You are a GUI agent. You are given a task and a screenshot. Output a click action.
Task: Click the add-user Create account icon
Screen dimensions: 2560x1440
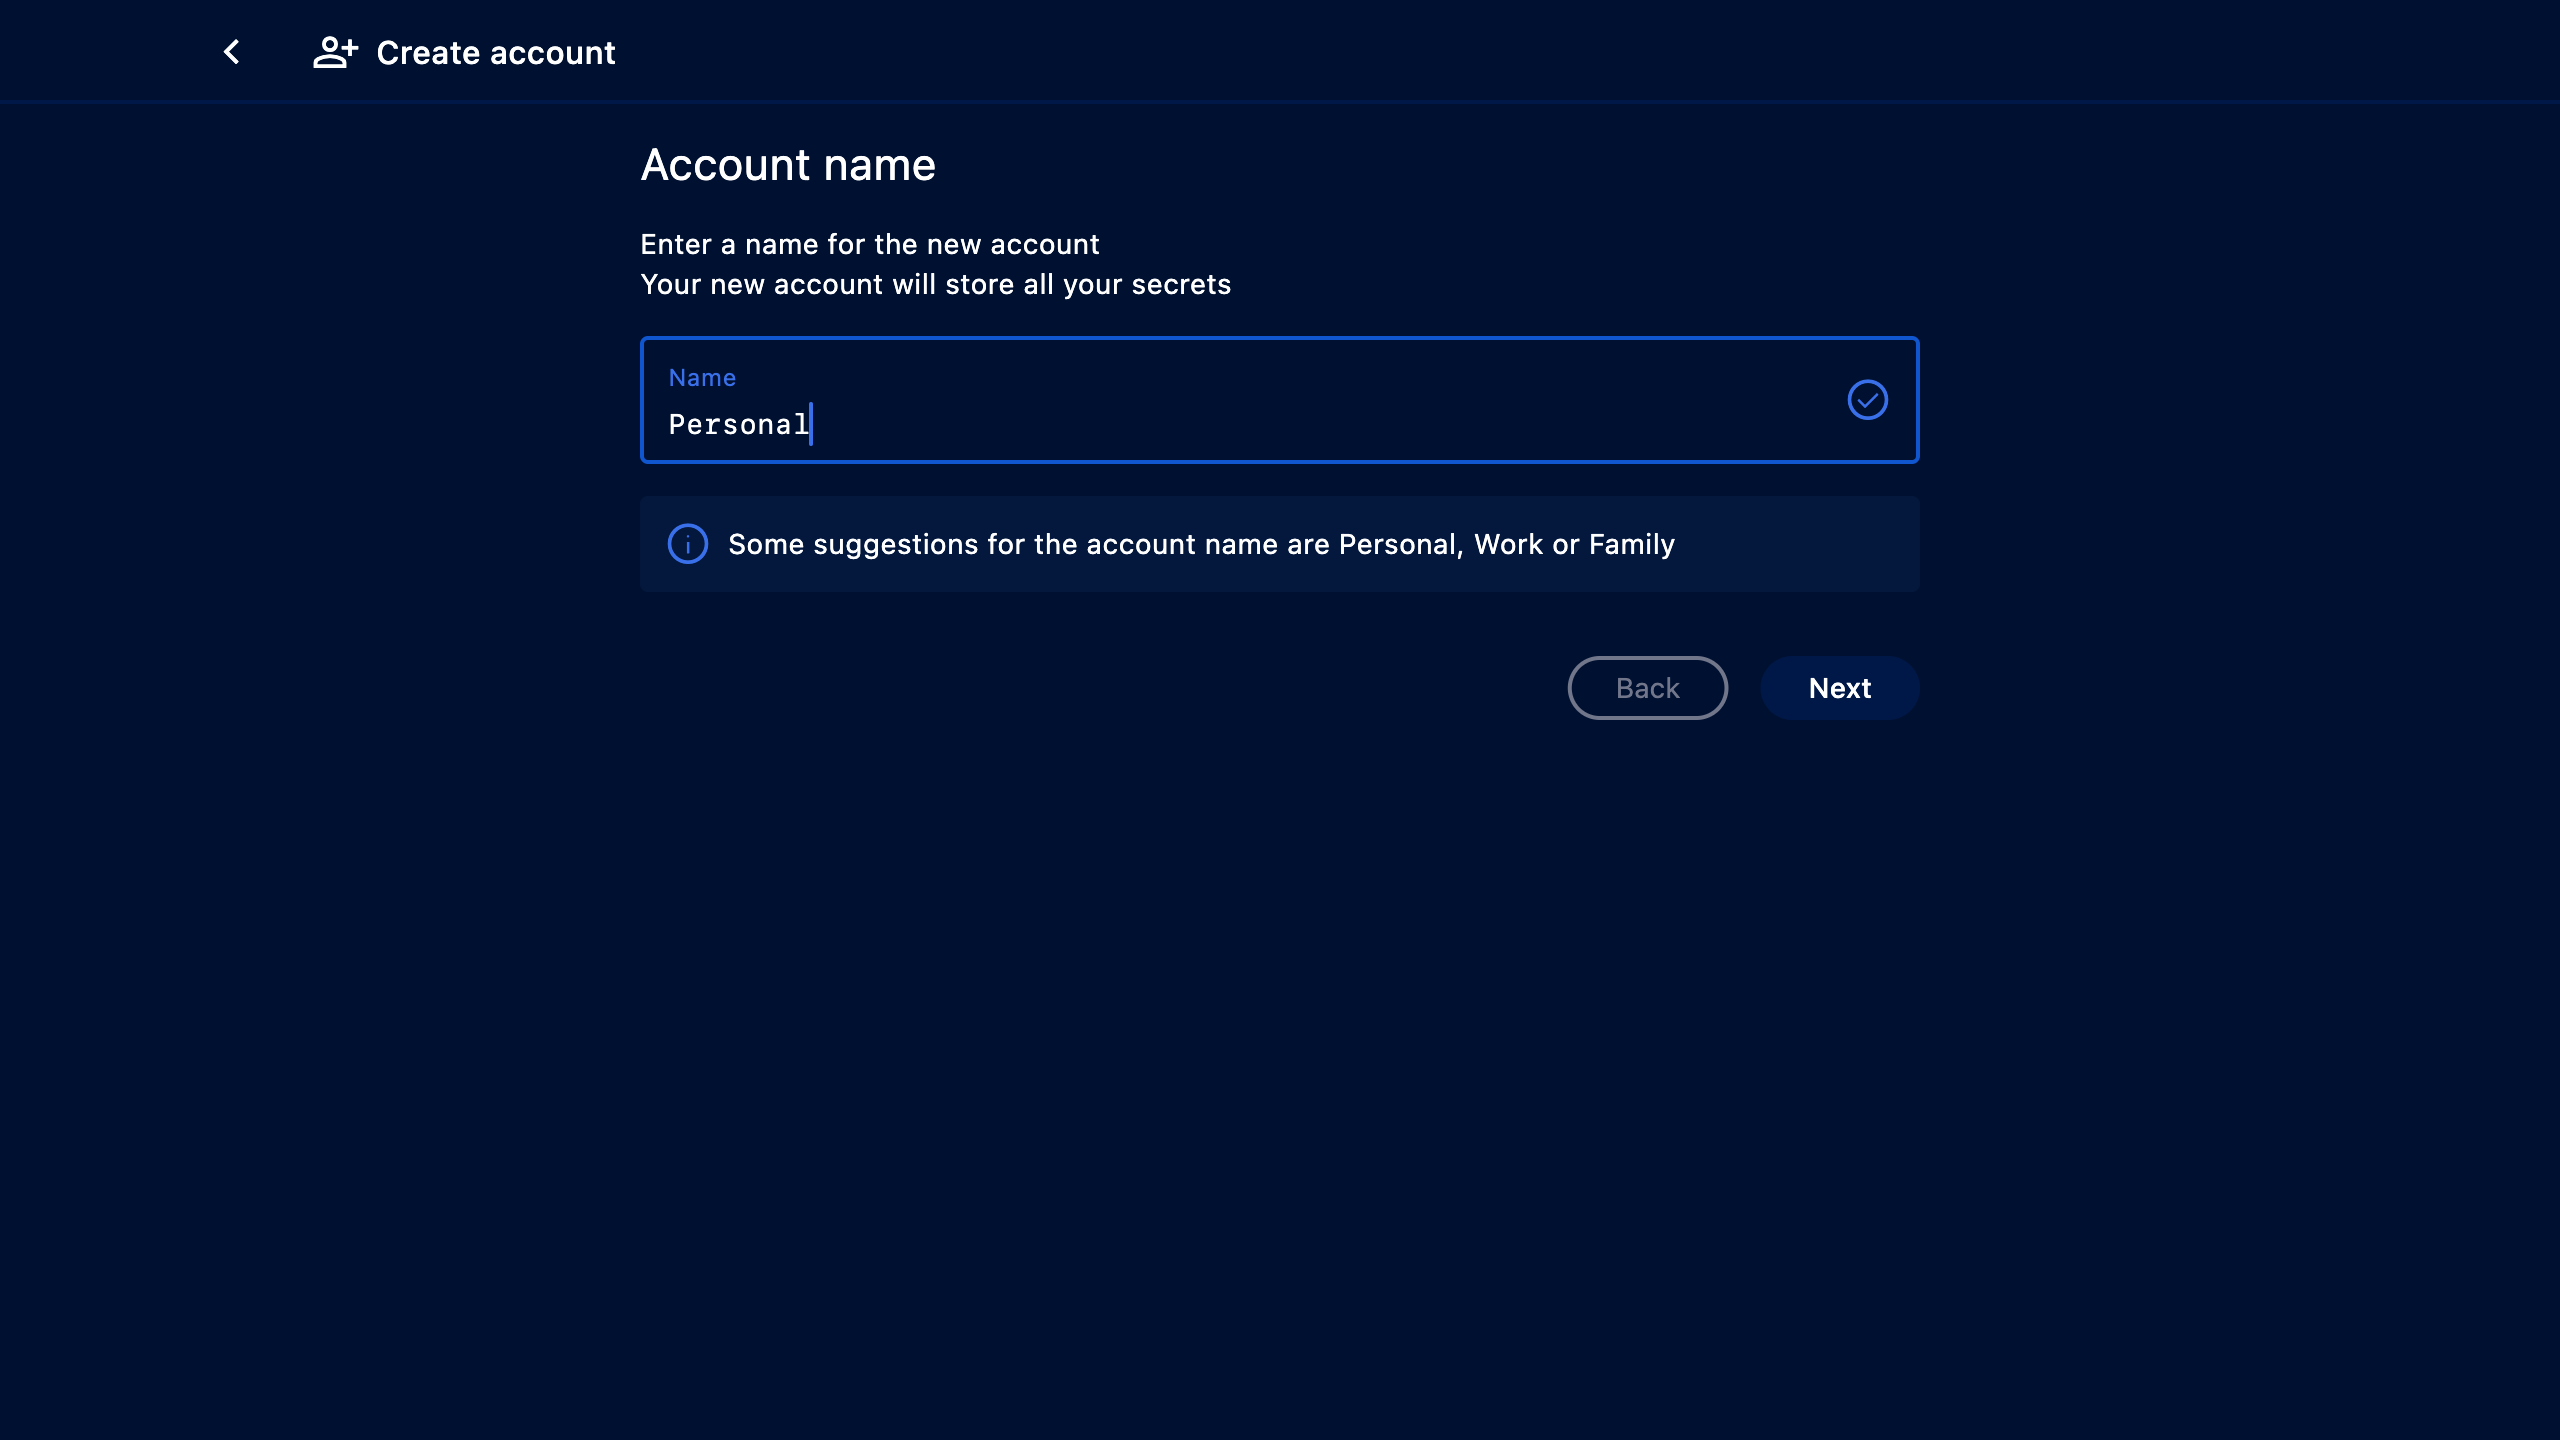[x=335, y=52]
